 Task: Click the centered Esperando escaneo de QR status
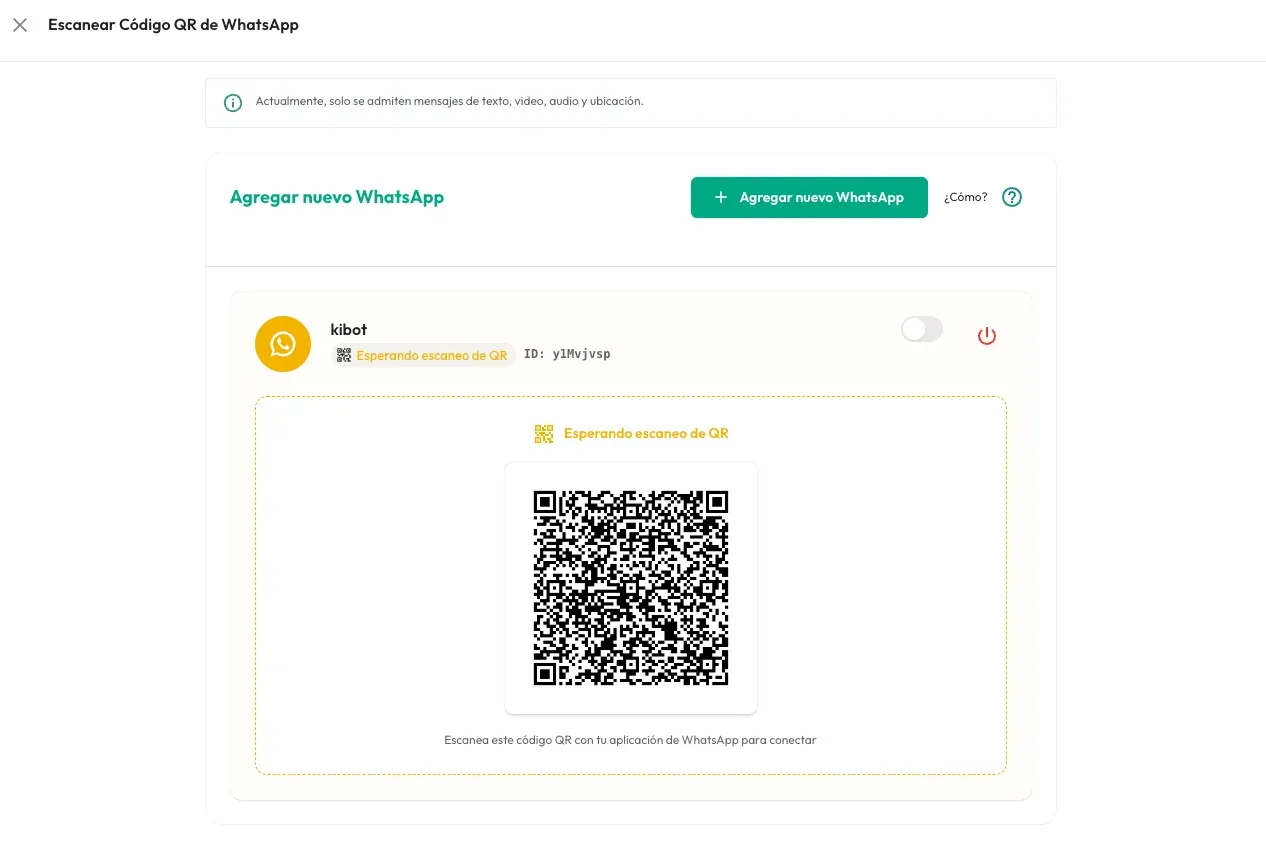pos(647,433)
